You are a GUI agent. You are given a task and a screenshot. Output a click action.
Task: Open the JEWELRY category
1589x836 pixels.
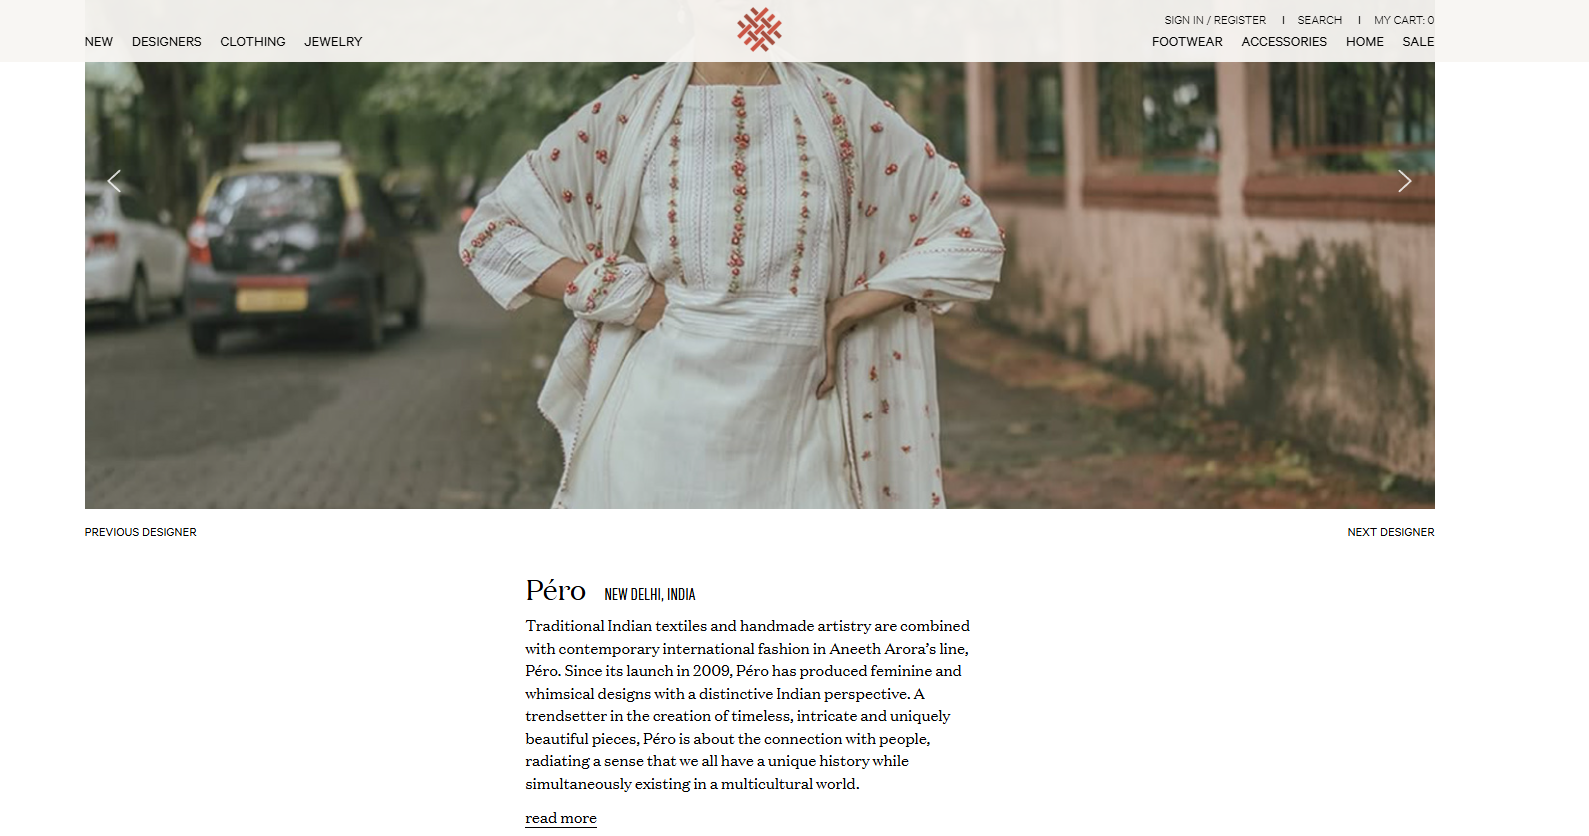click(x=333, y=42)
